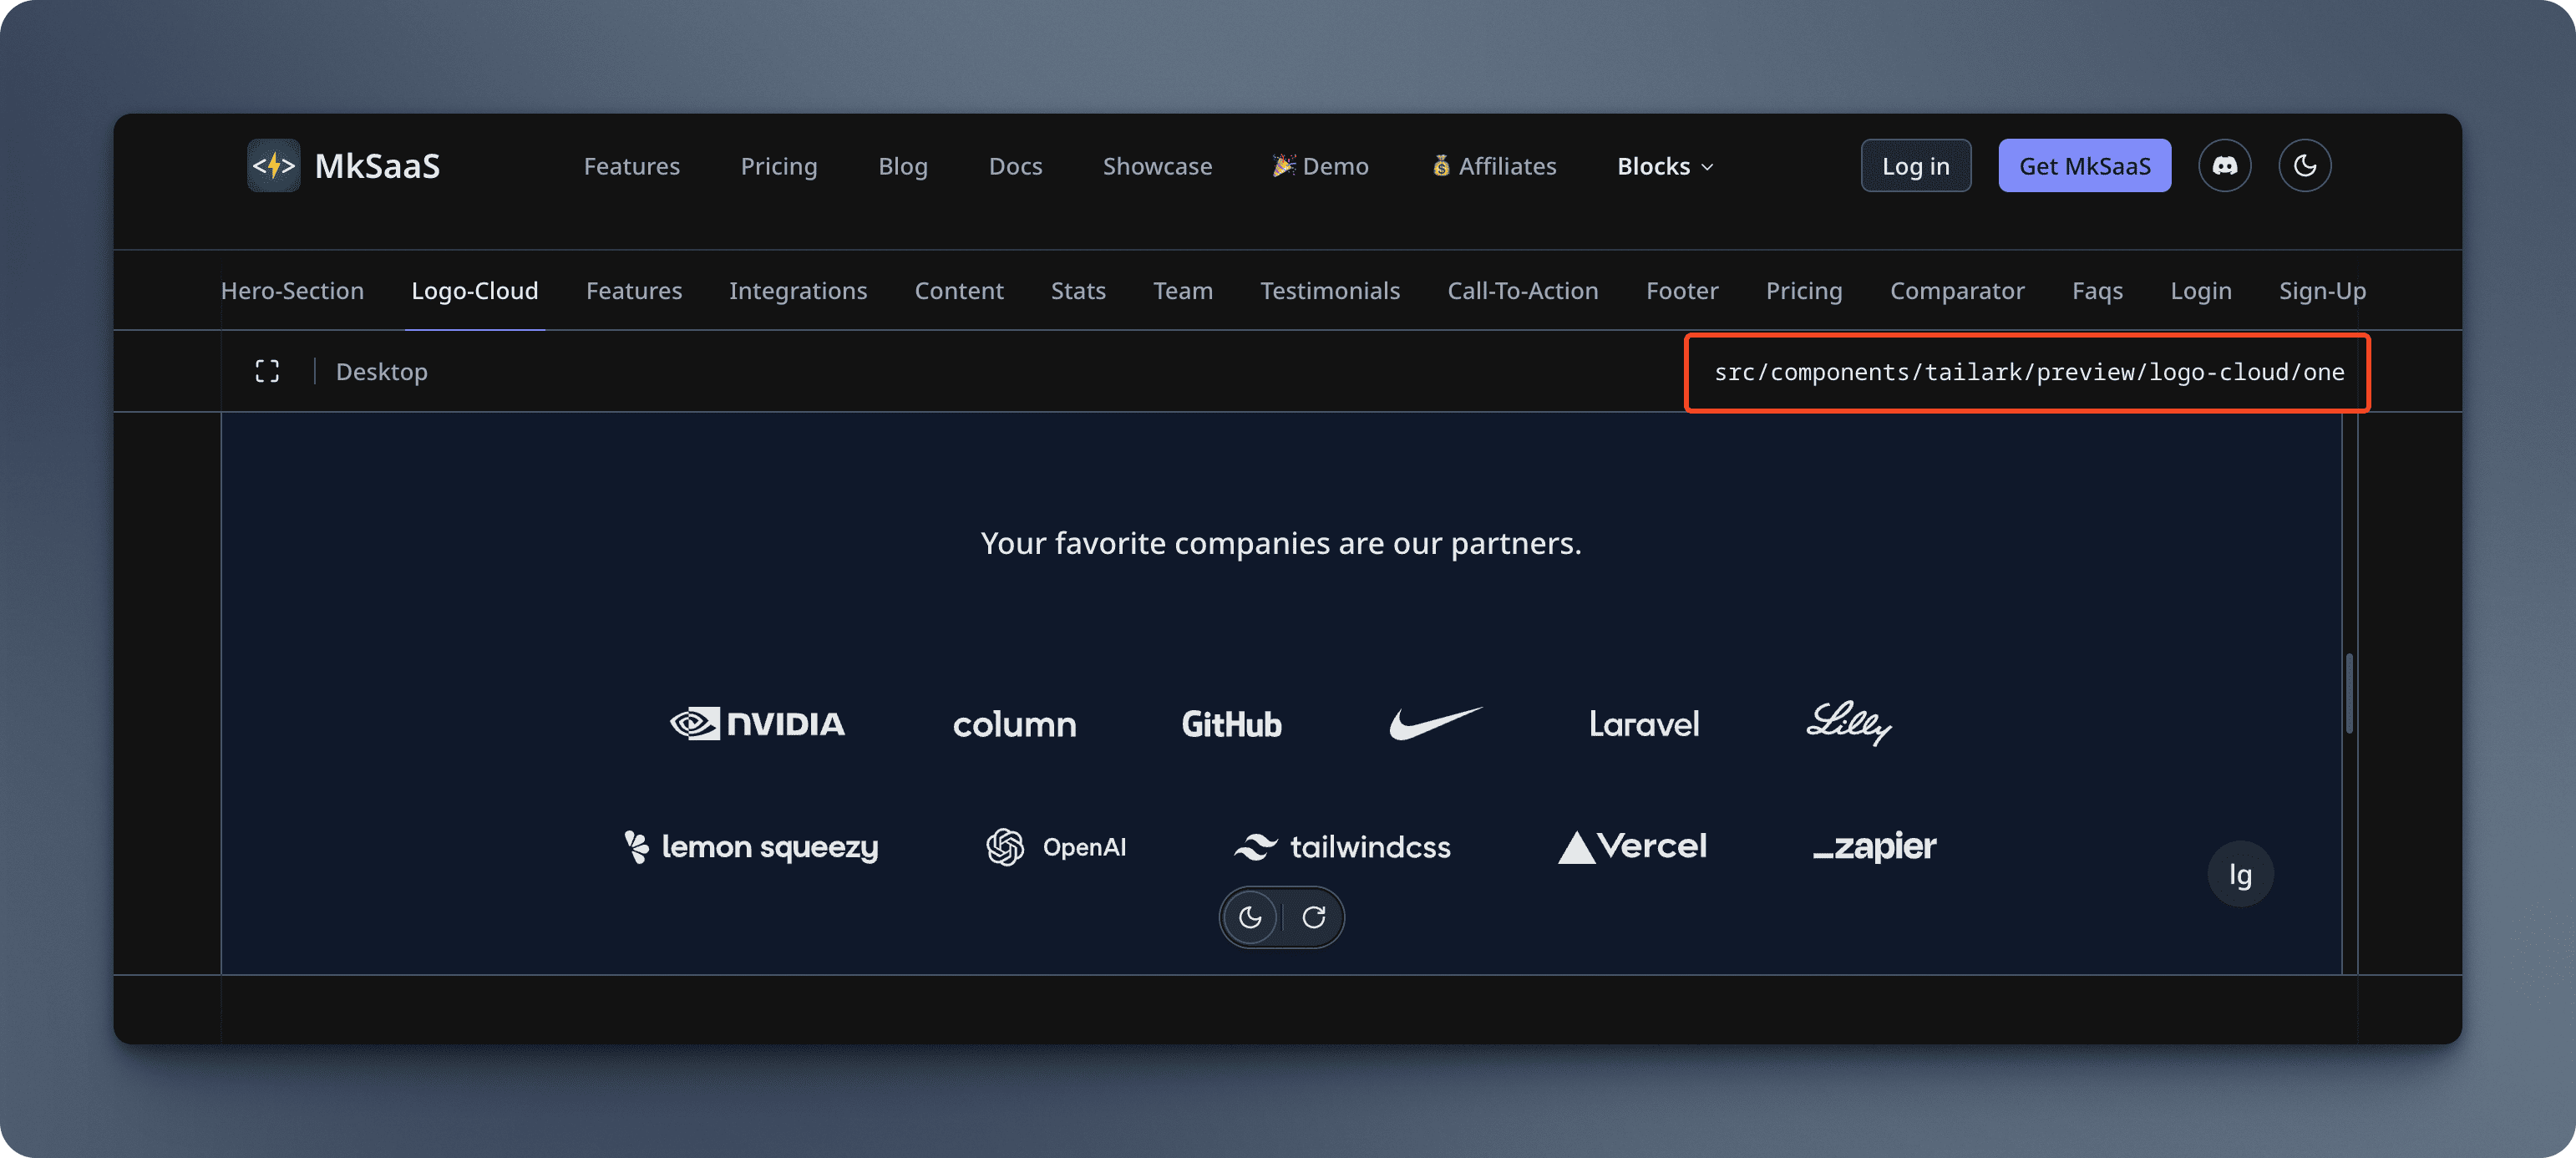Click the refresh preview icon

point(1314,917)
